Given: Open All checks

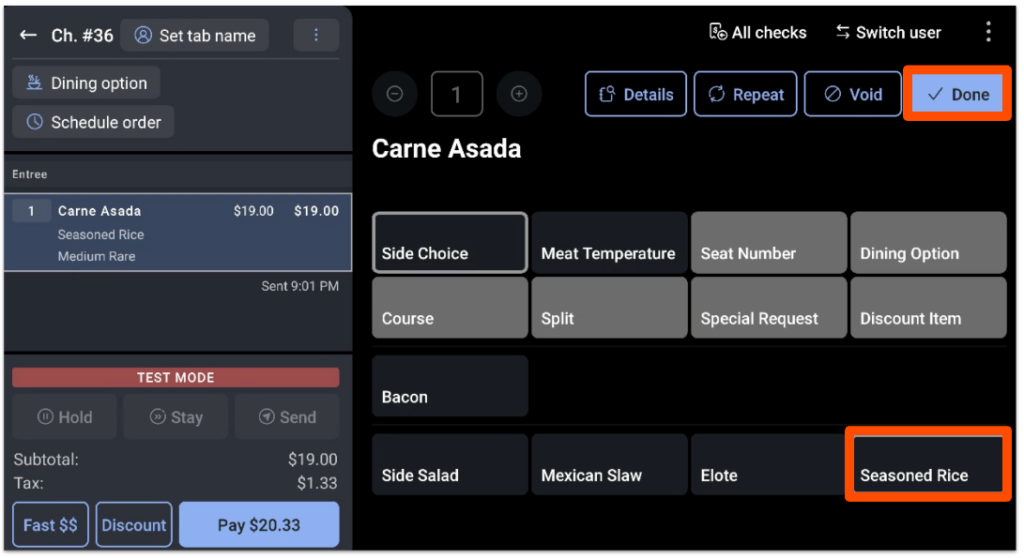Looking at the screenshot, I should 758,32.
